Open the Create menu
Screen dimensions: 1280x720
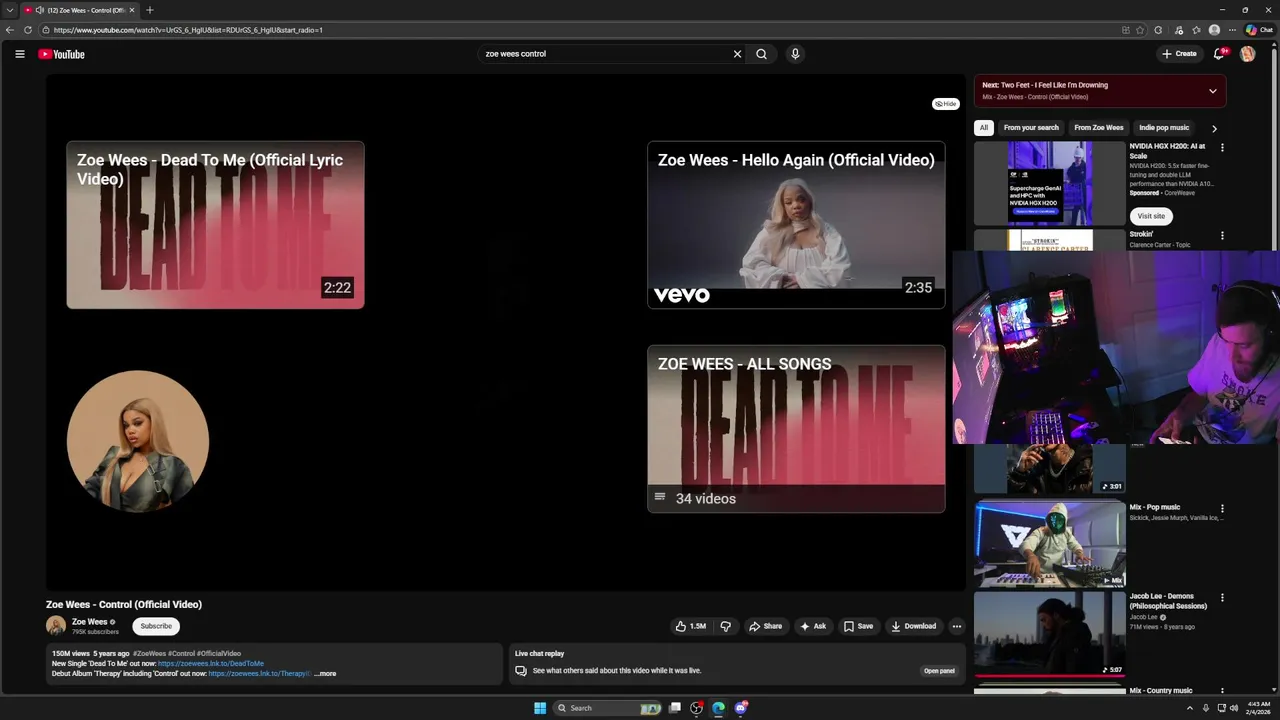1179,54
